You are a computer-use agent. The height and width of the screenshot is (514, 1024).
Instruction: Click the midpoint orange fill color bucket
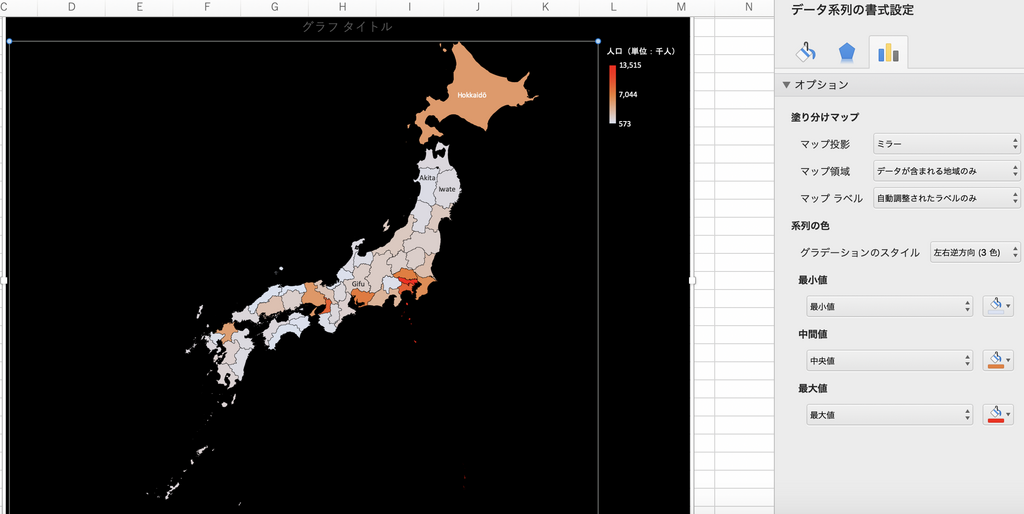[x=995, y=360]
